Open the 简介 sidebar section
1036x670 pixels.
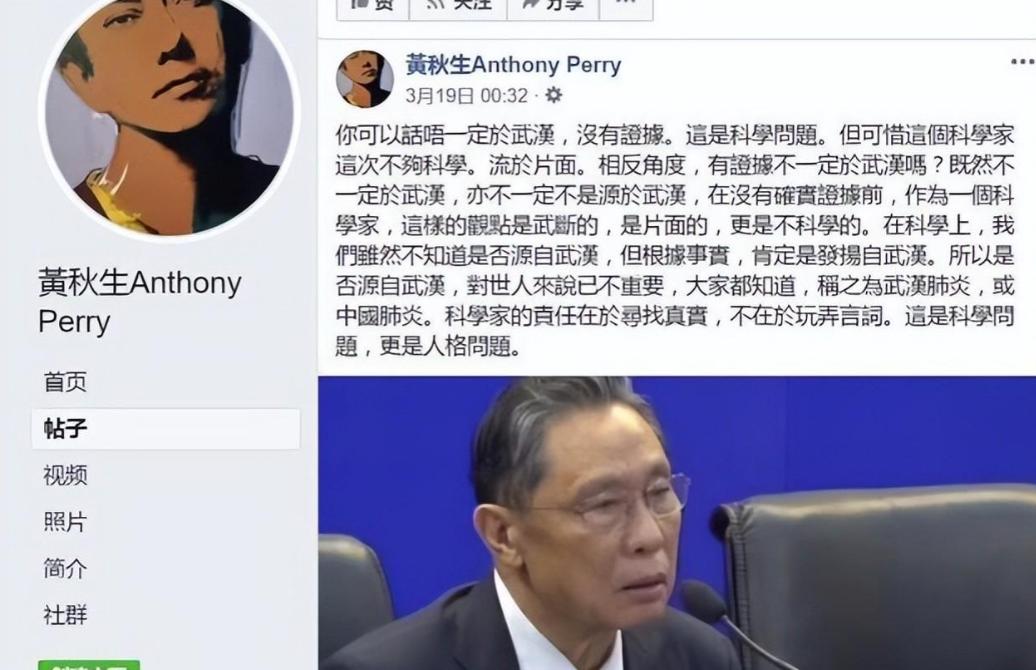tap(65, 568)
